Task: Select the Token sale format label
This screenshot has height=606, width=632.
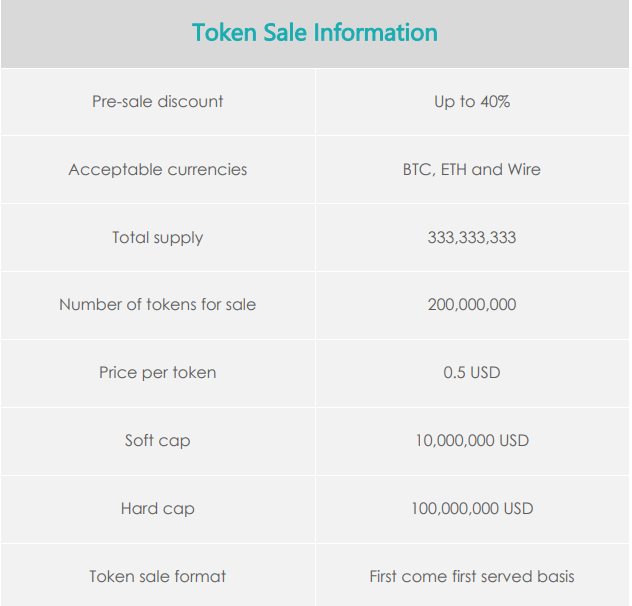Action: (x=158, y=577)
